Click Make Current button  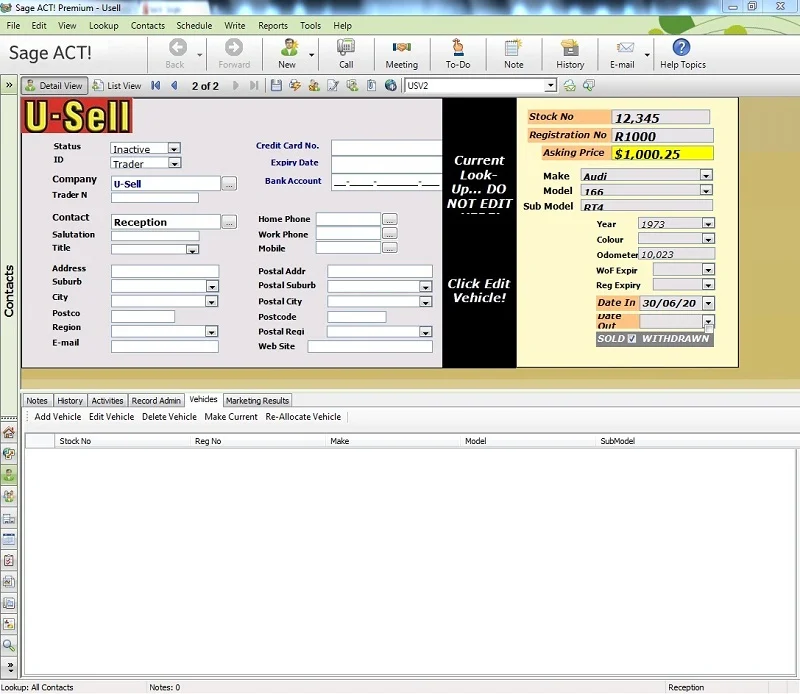pyautogui.click(x=231, y=417)
